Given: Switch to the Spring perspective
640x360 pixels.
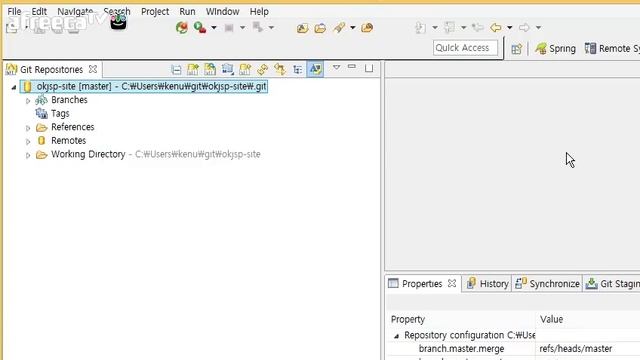Looking at the screenshot, I should (x=556, y=49).
